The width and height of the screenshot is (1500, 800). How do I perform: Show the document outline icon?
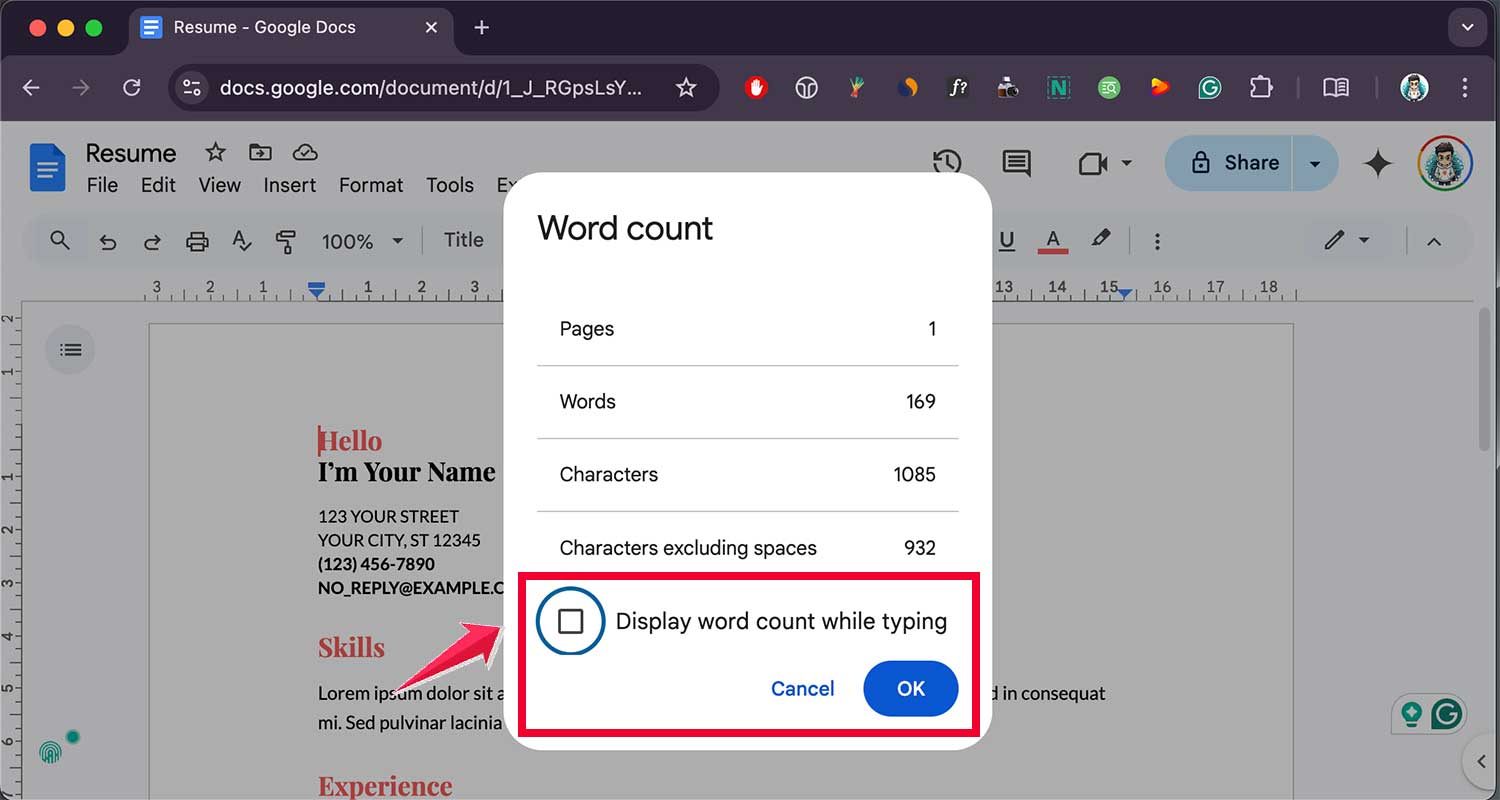(x=70, y=349)
